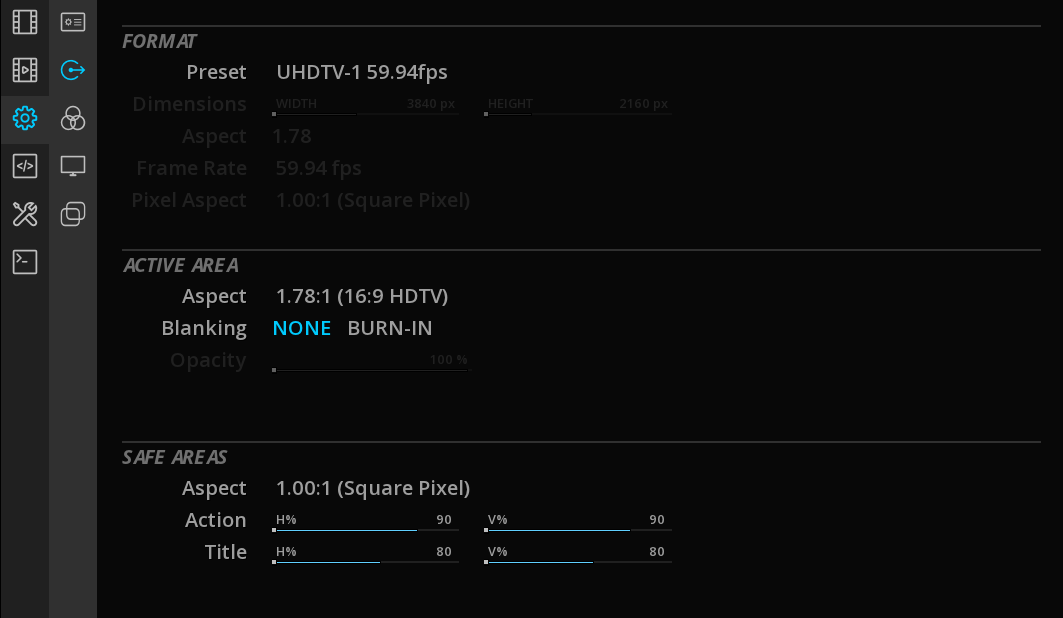Open the film strip library icon
1063x618 pixels.
[x=24, y=22]
